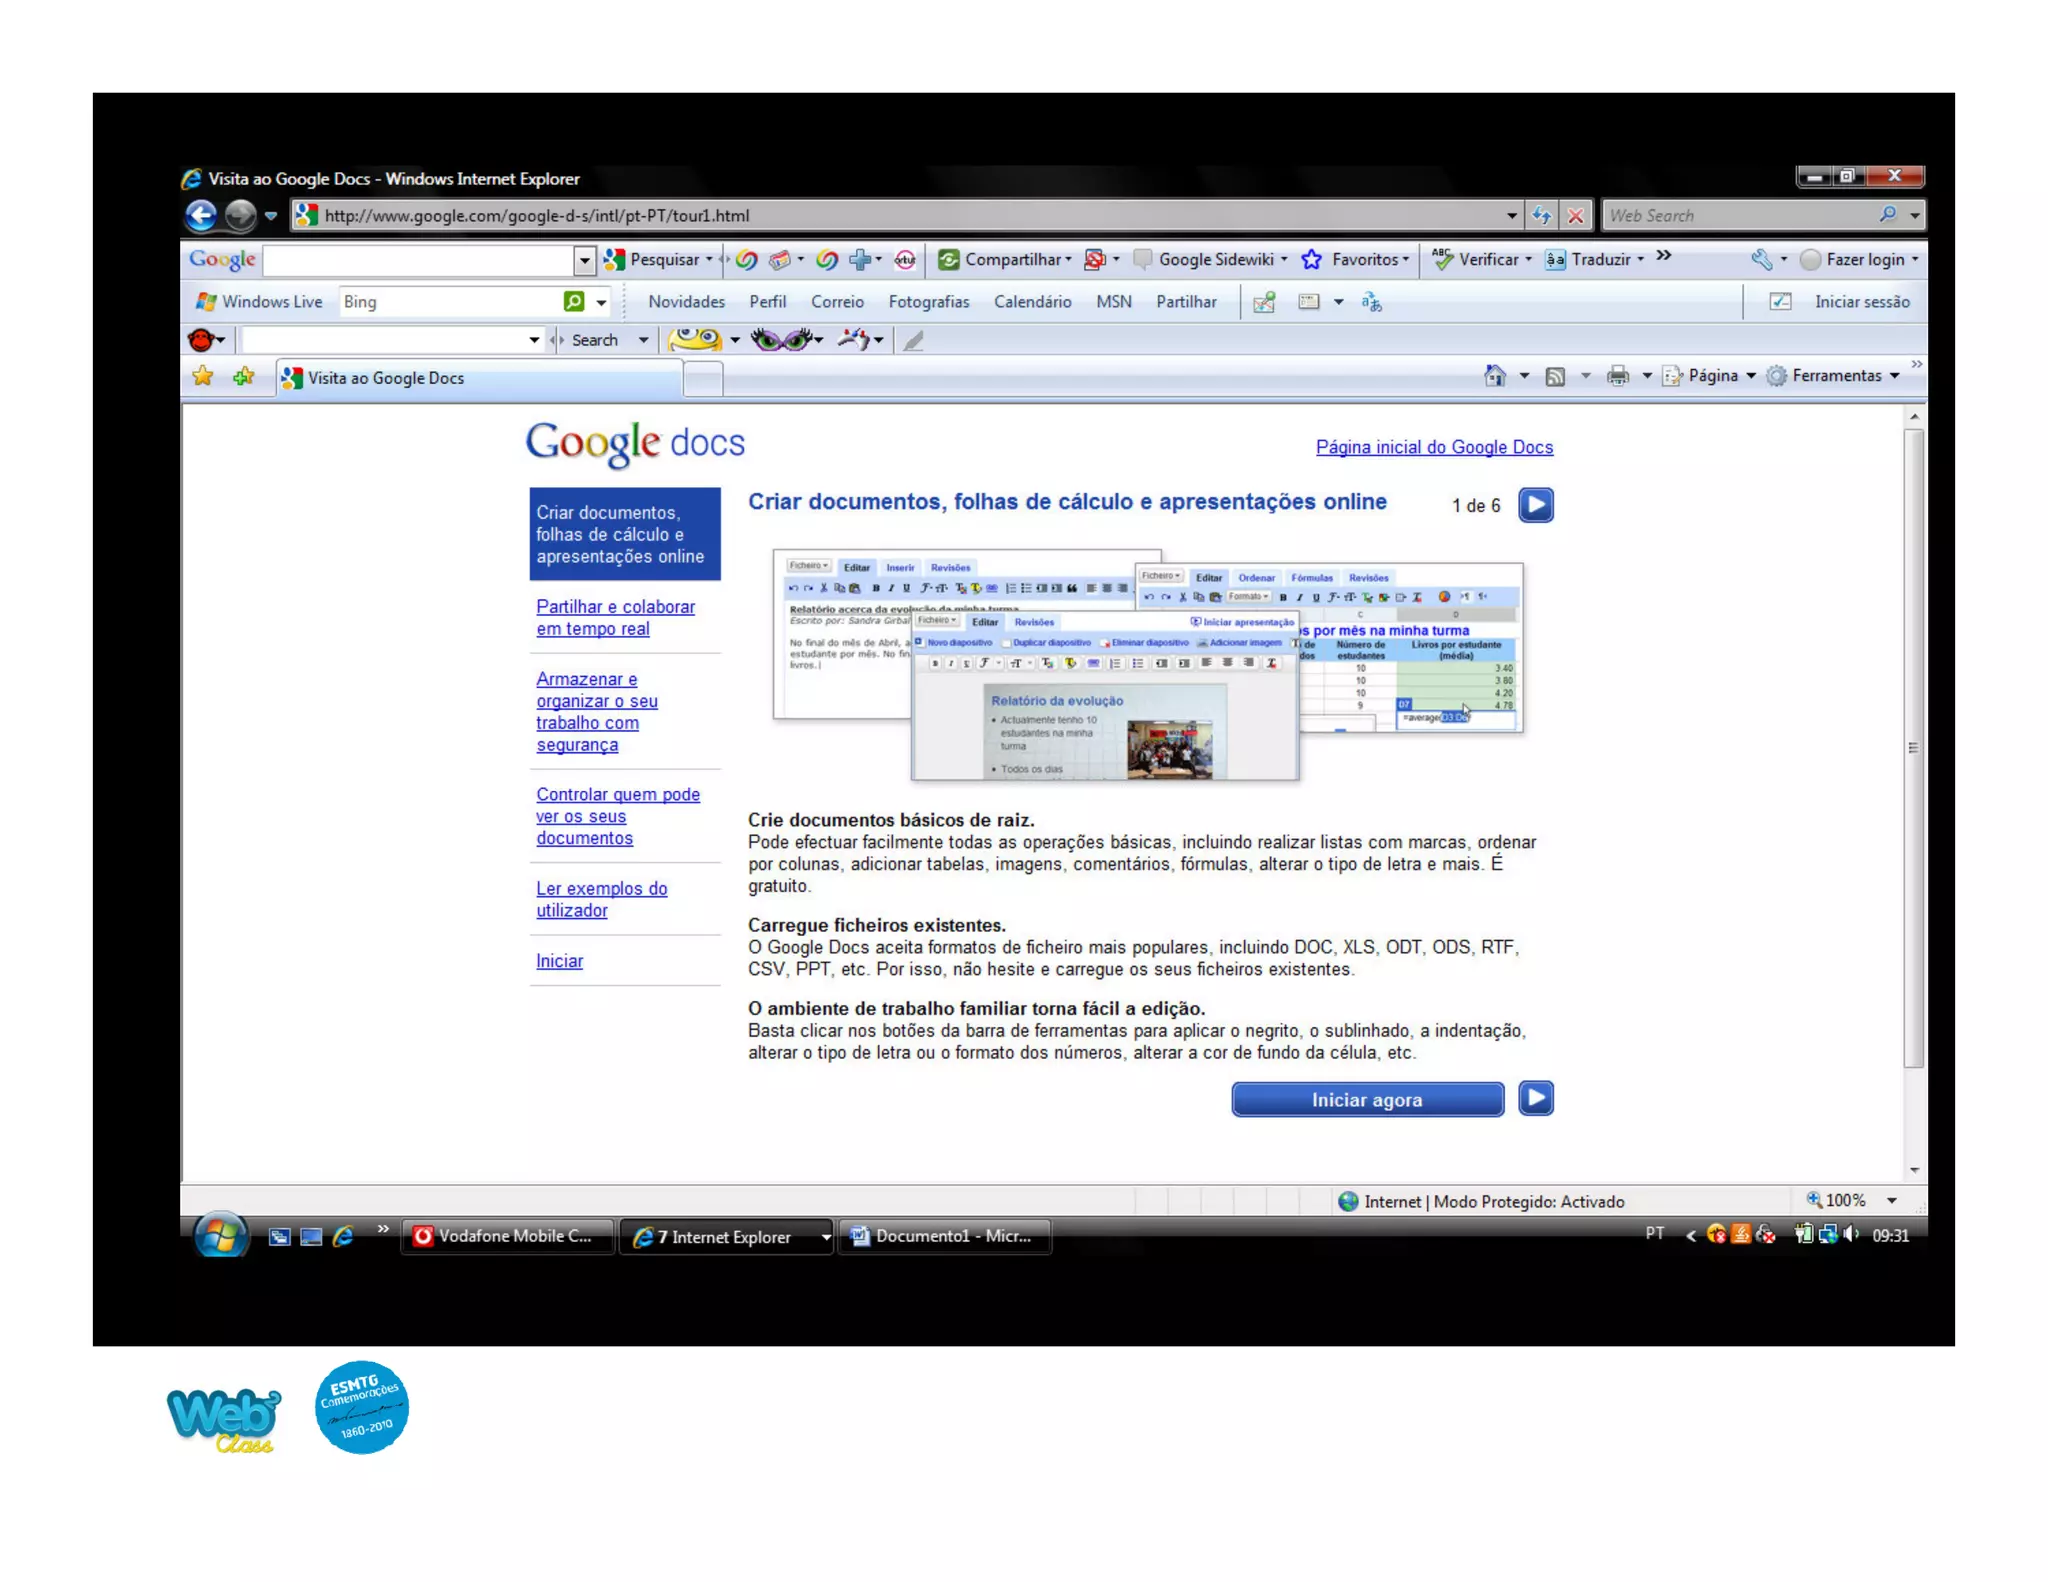Click the Iniciar agora button
The height and width of the screenshot is (1582, 2048).
(1366, 1099)
